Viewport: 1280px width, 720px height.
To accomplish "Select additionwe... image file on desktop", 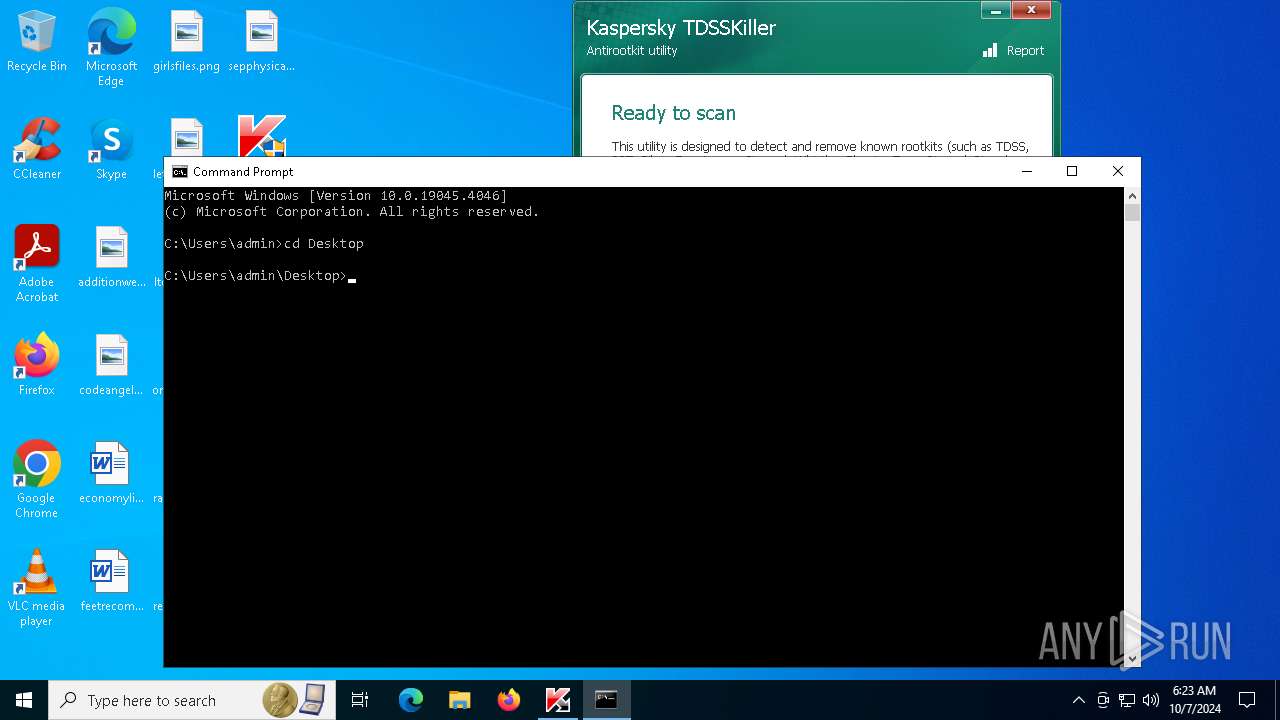I will 111,257.
